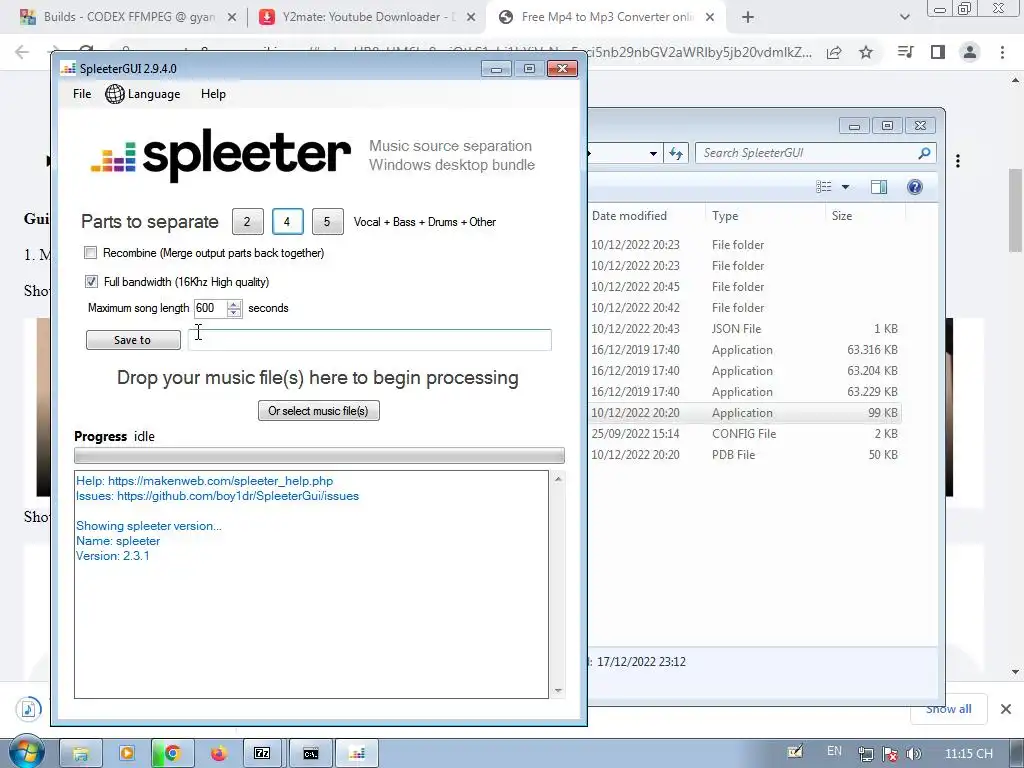Open web page three-dot options icon
Viewport: 1024px width, 768px height.
pyautogui.click(x=957, y=161)
